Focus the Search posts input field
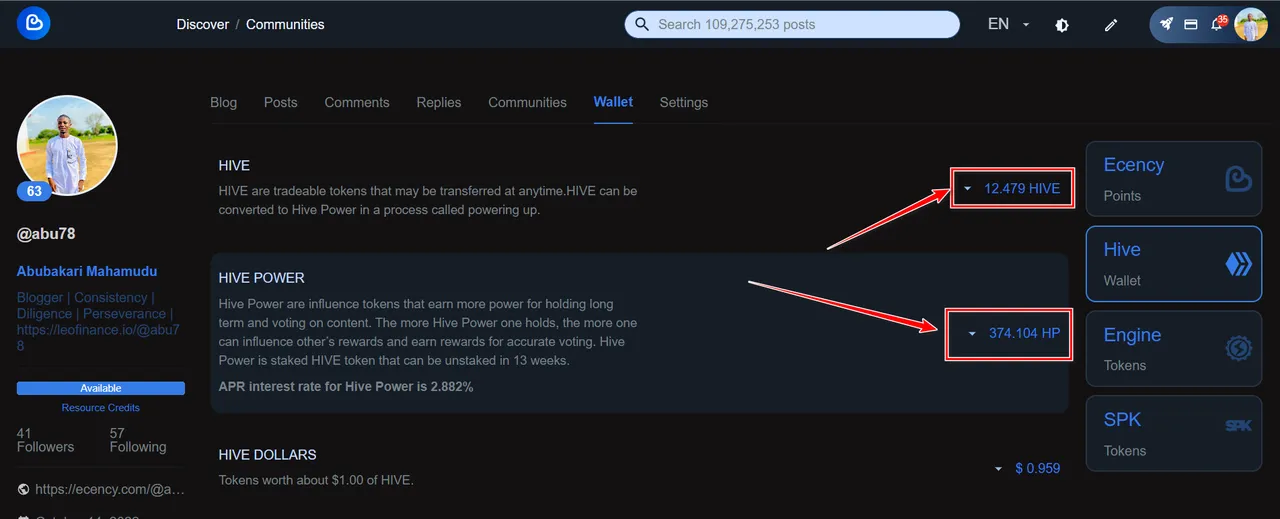 tap(792, 24)
